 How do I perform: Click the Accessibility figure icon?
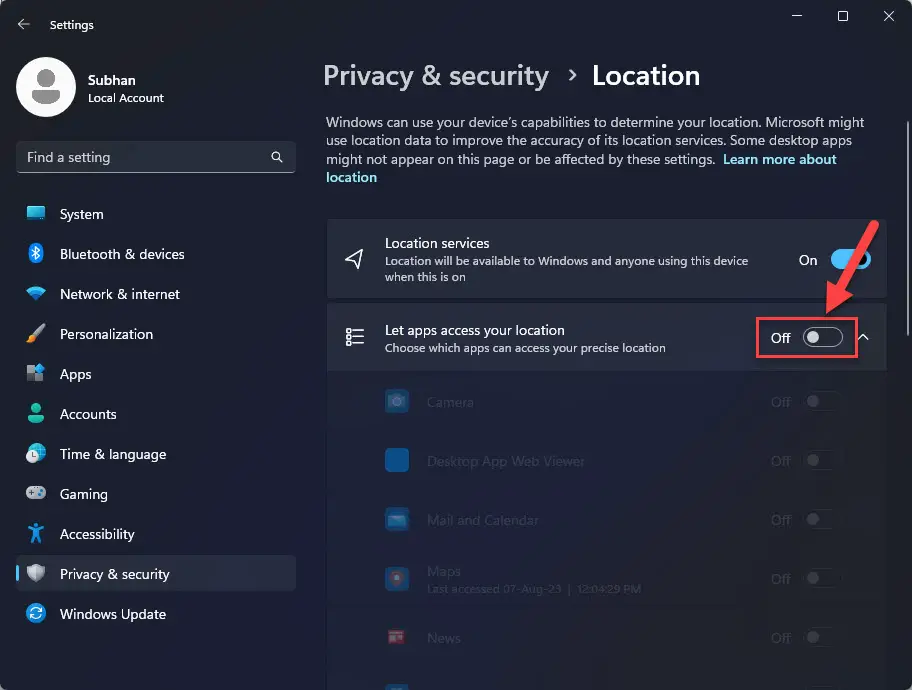point(36,533)
